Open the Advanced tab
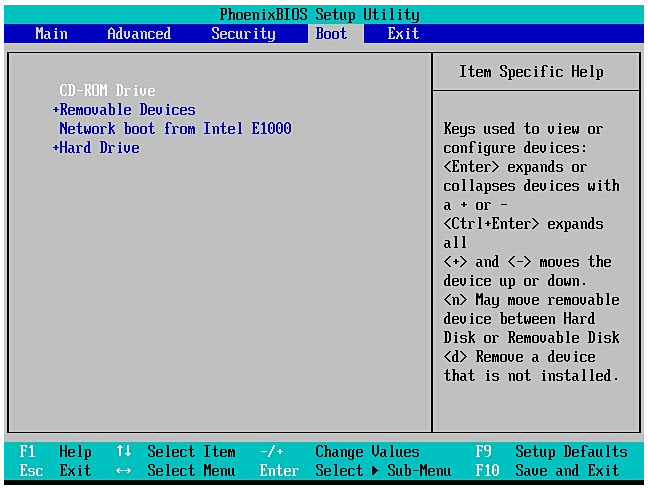The image size is (648, 489). coord(139,34)
